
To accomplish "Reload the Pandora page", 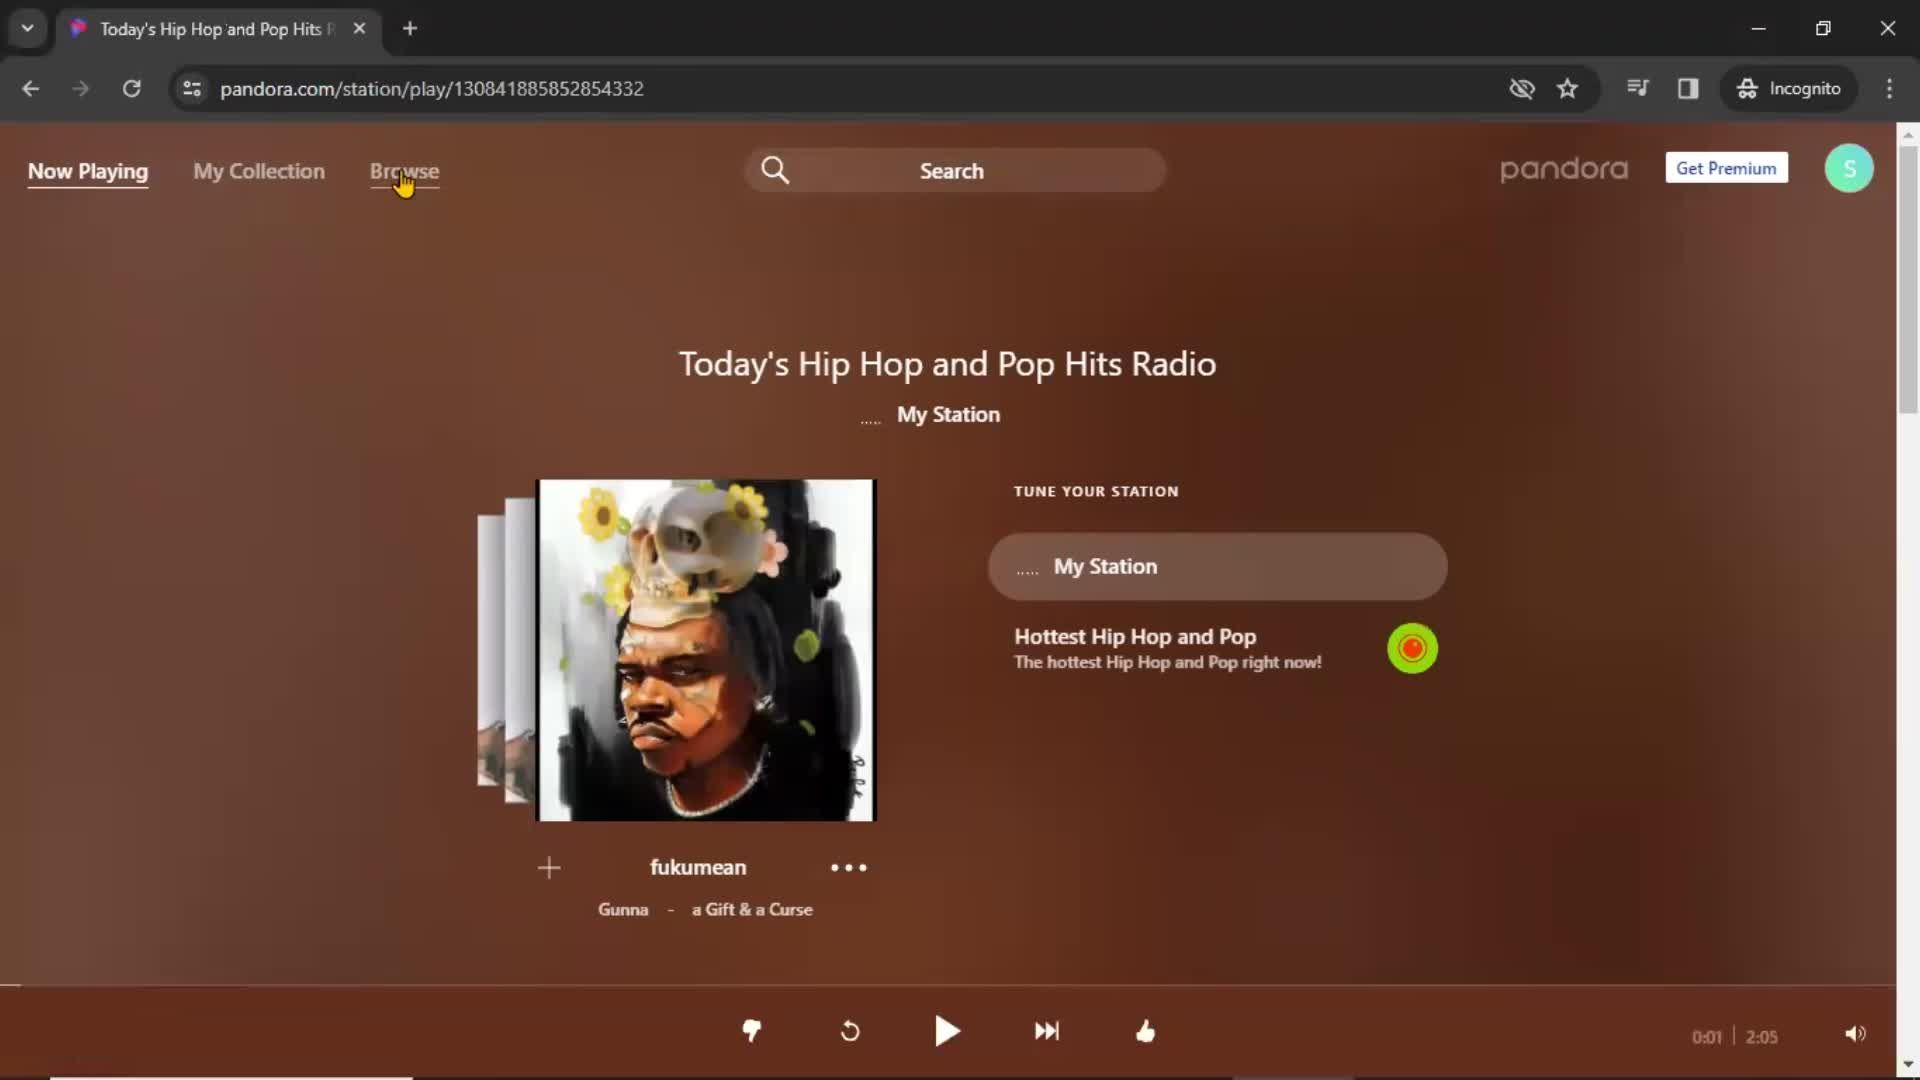I will (131, 88).
